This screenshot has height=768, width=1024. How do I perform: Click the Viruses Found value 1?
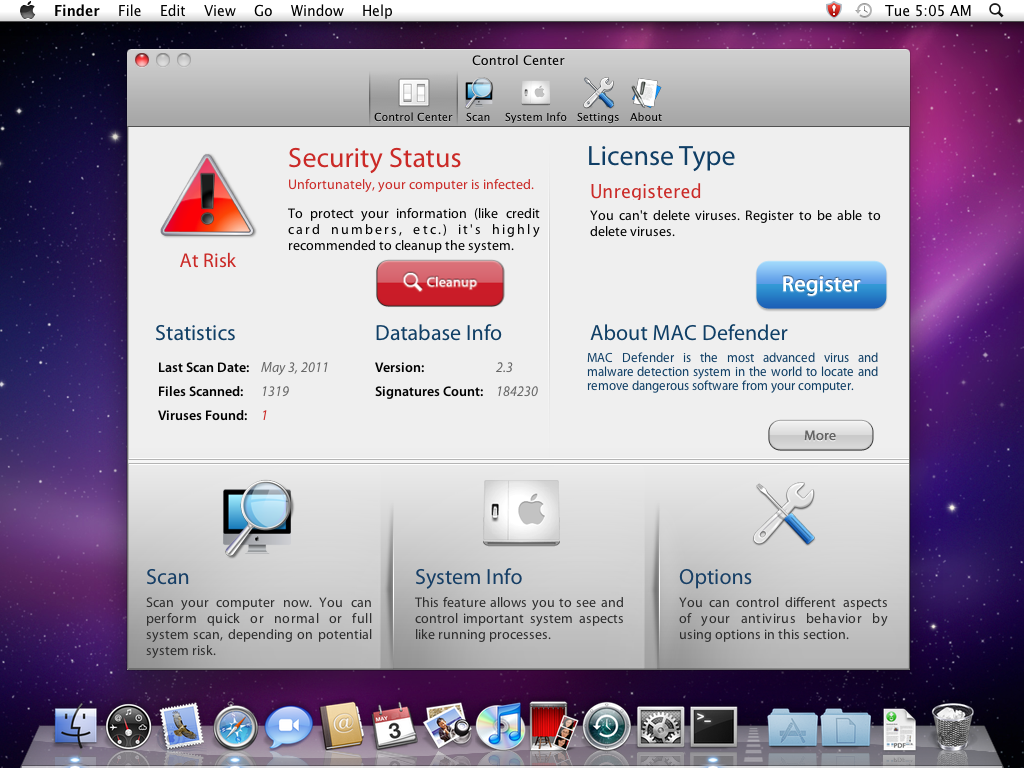click(264, 415)
